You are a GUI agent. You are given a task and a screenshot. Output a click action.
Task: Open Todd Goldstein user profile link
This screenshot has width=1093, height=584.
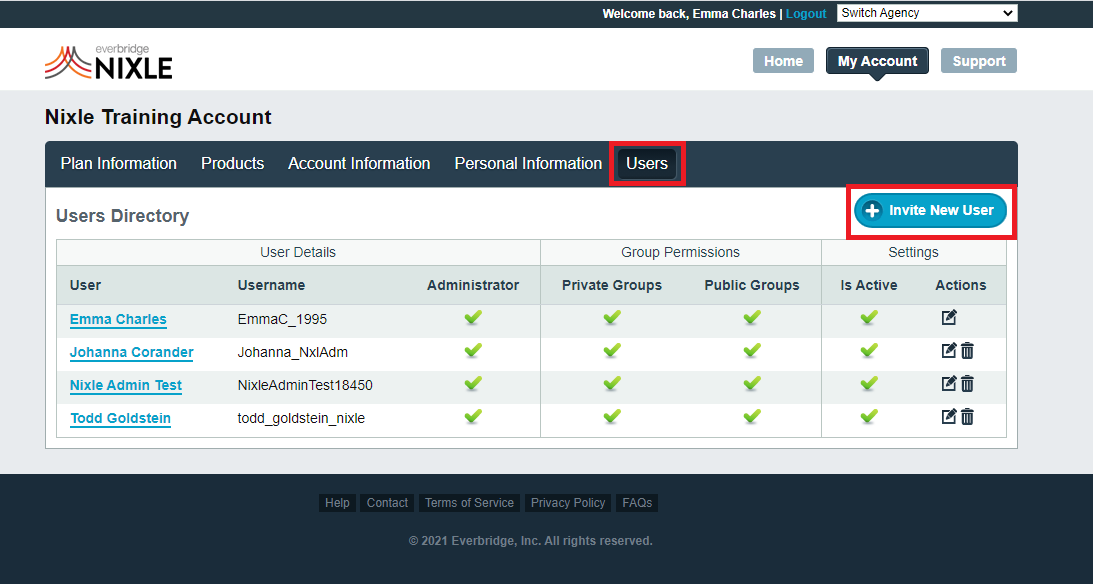(121, 418)
